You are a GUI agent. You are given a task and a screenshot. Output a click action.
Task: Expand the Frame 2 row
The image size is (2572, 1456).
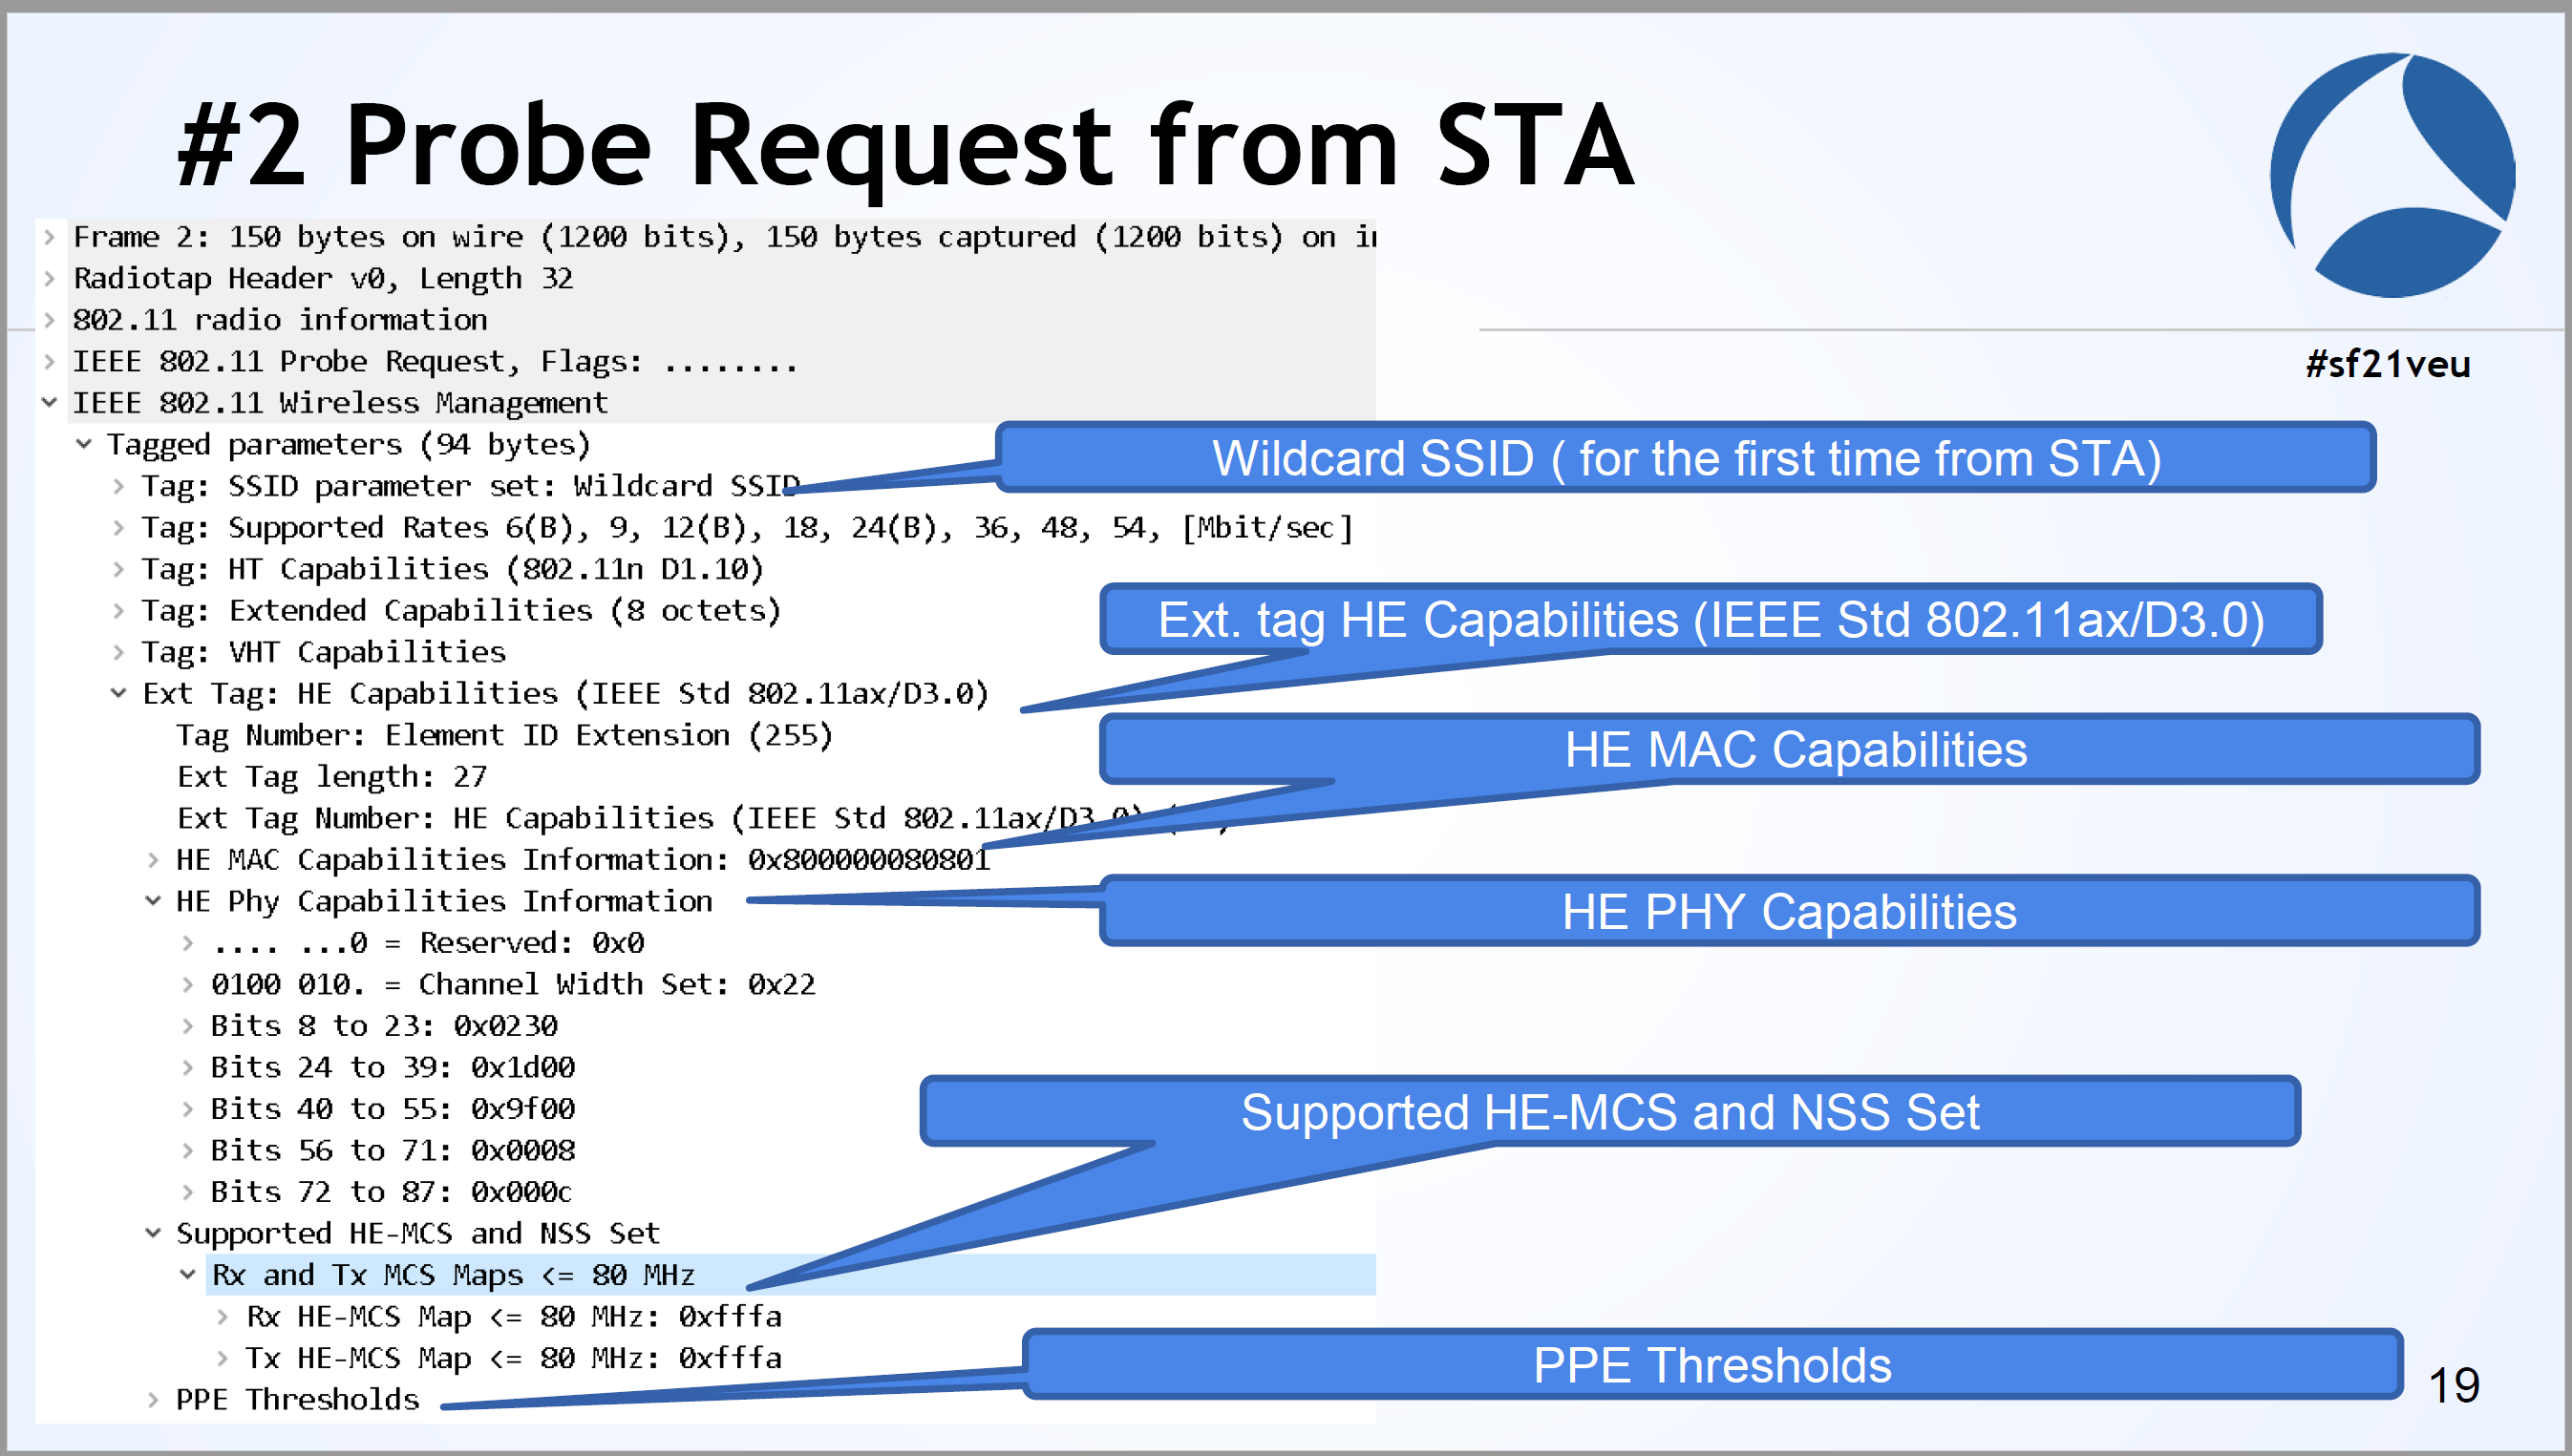click(x=50, y=236)
